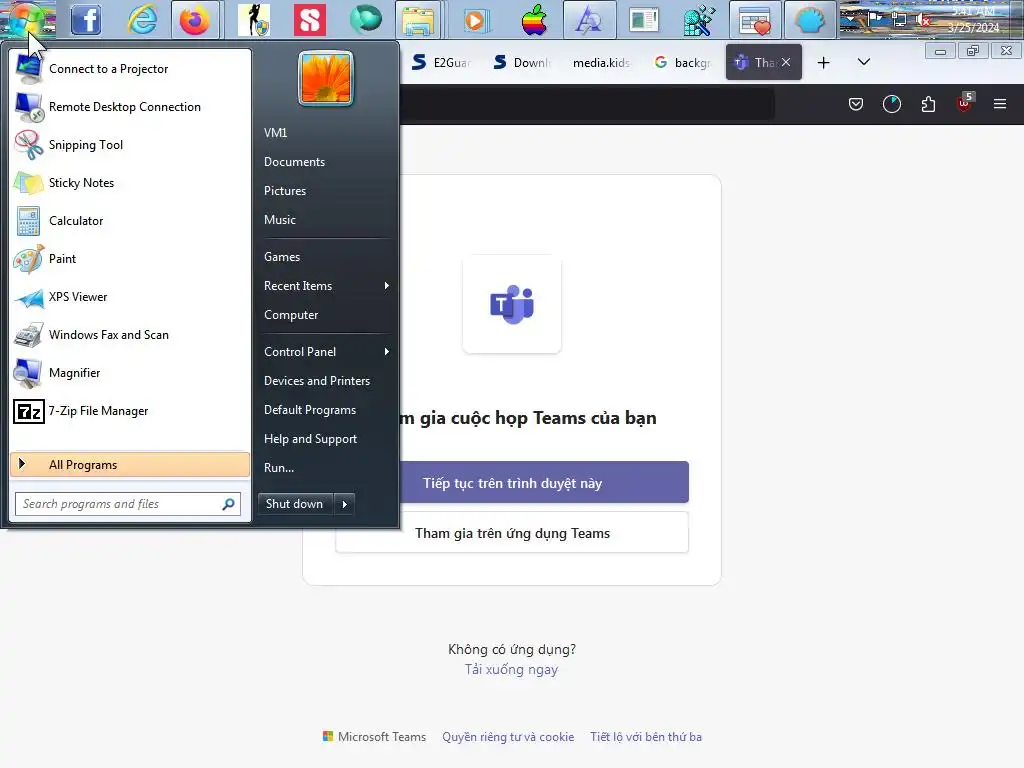Screen dimensions: 1024x768
Task: Open XPS Viewer
Action: pyautogui.click(x=130, y=296)
